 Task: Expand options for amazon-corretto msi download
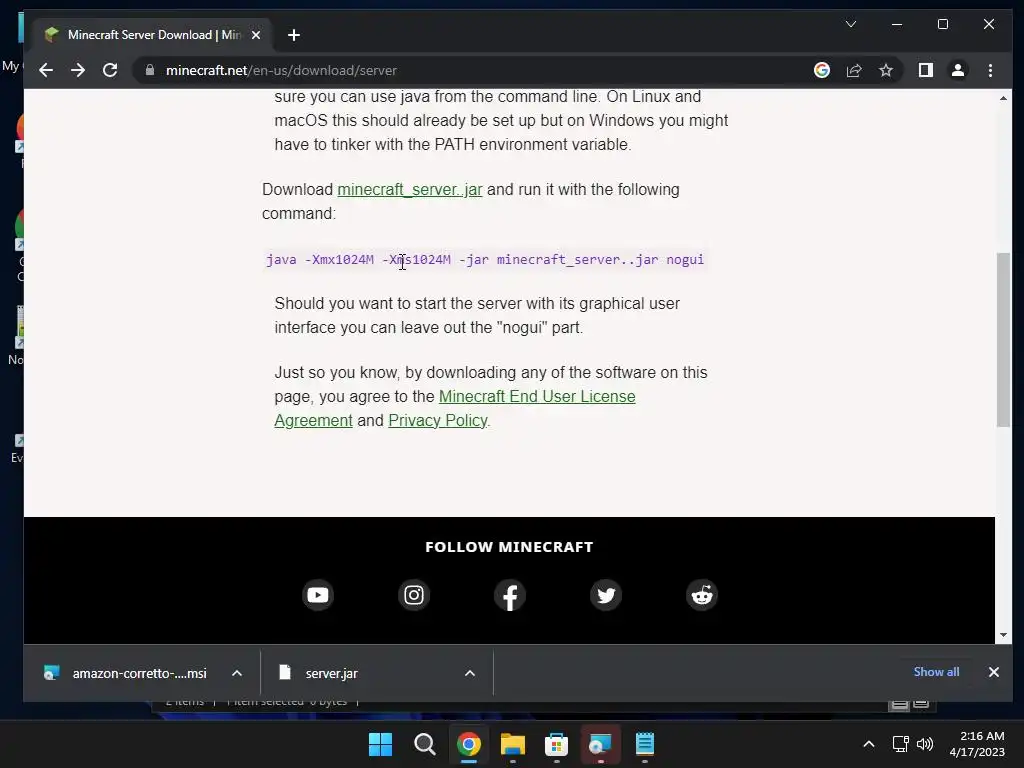click(x=237, y=673)
